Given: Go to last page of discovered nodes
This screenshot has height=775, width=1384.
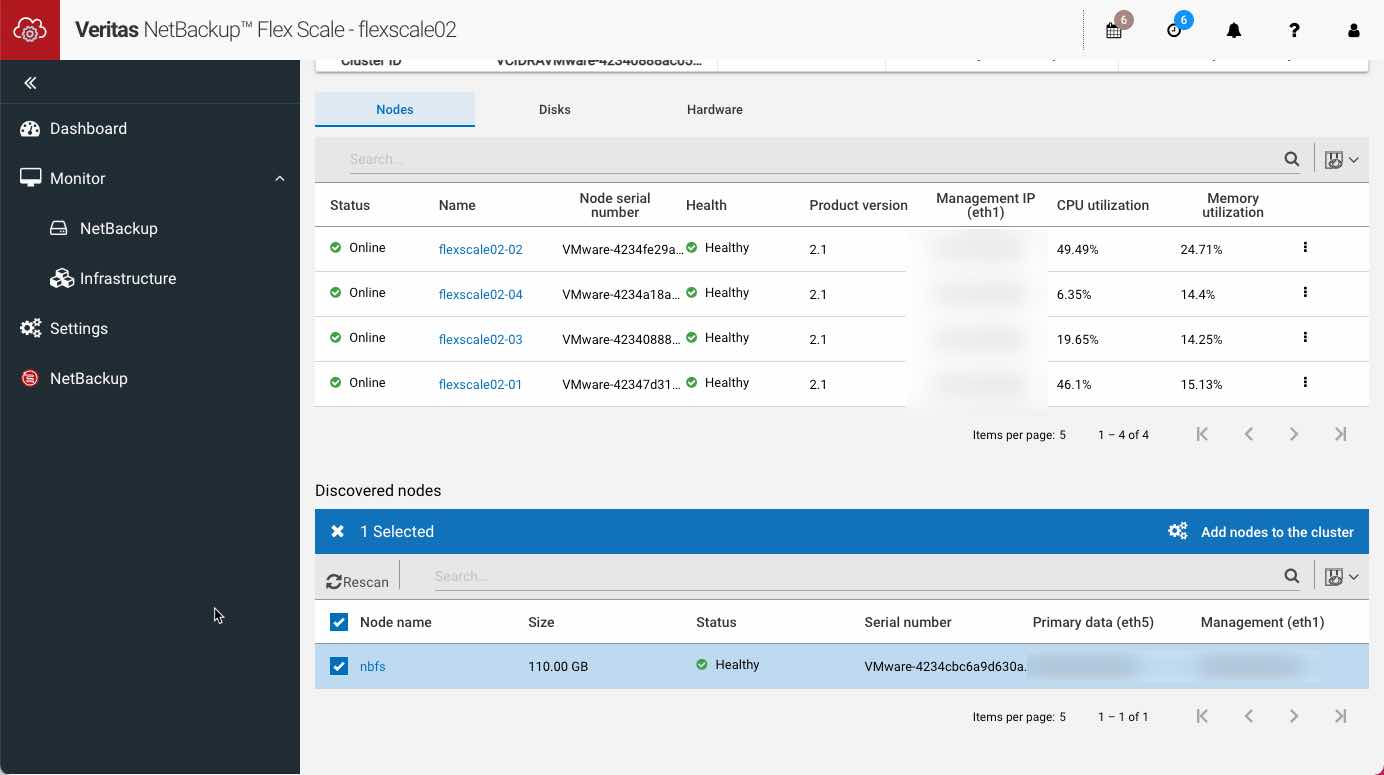Looking at the screenshot, I should pos(1341,716).
